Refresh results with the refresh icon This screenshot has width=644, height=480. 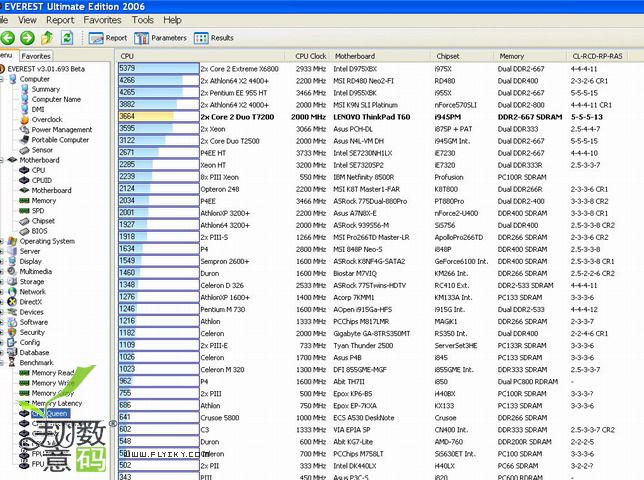click(67, 38)
